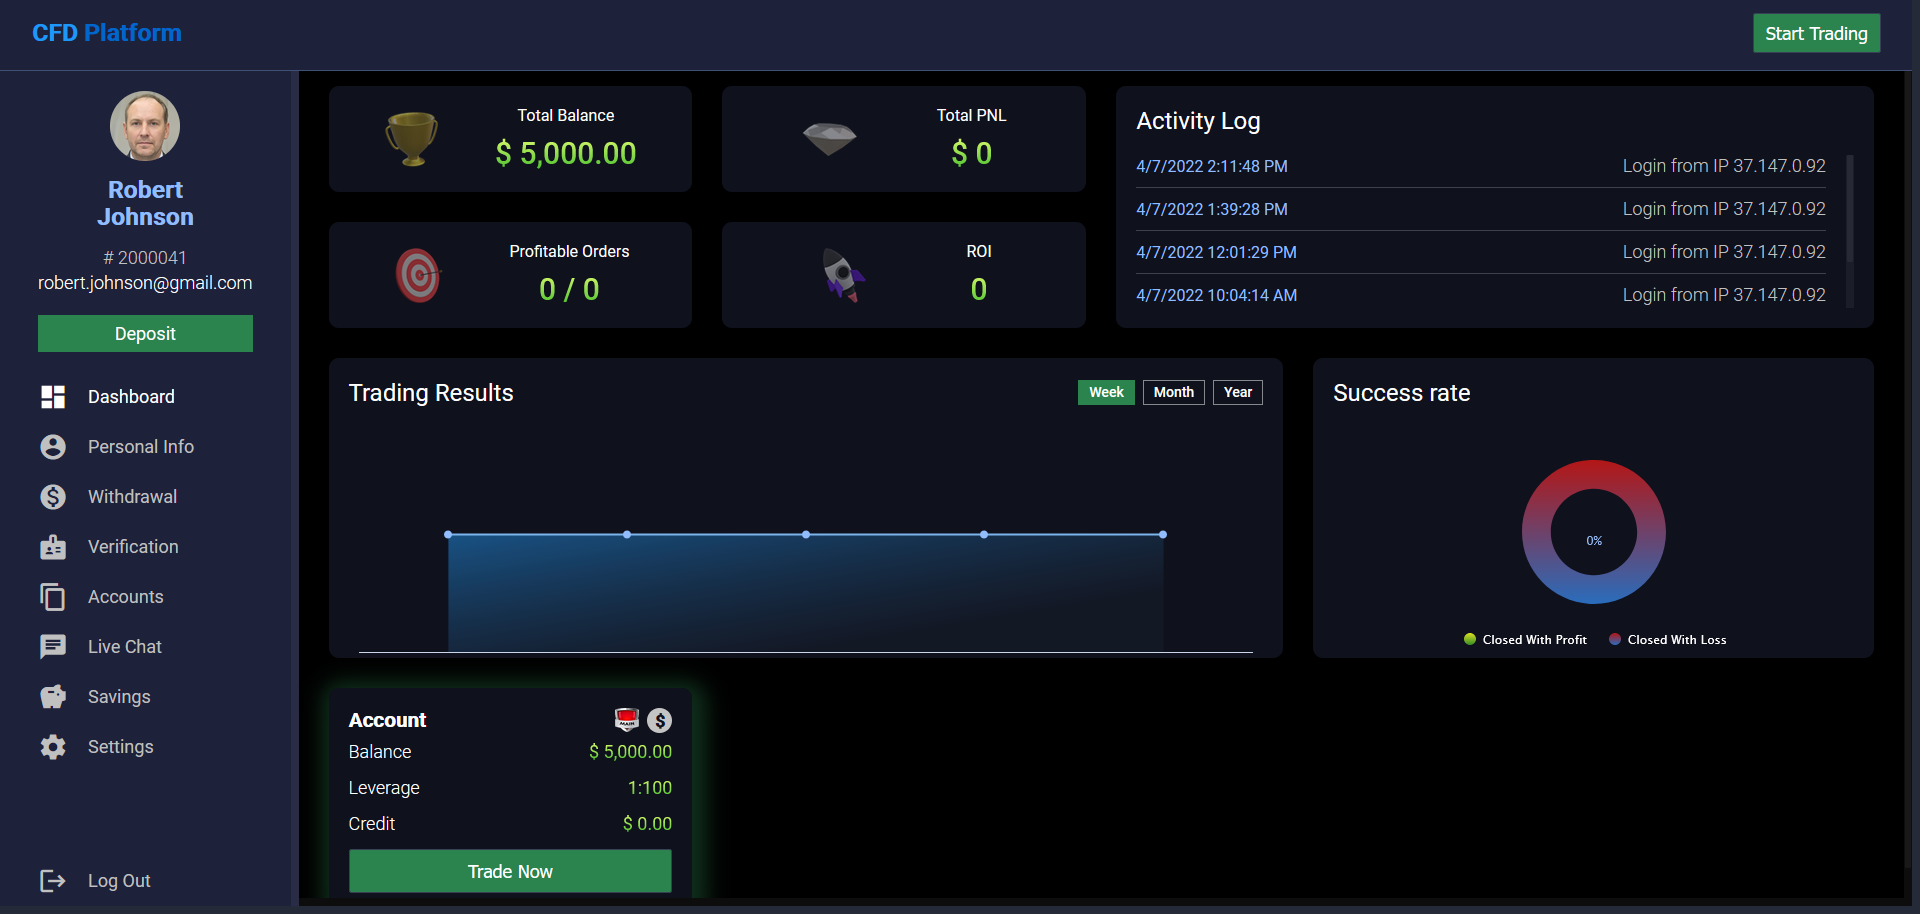This screenshot has width=1920, height=914.
Task: Click the Activity Log scrollbar
Action: click(x=1849, y=209)
